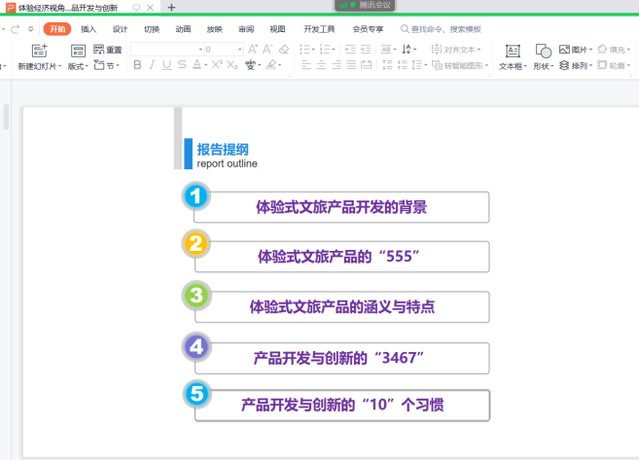
Task: Switch to the Insert (插入) tab
Action: [88, 29]
